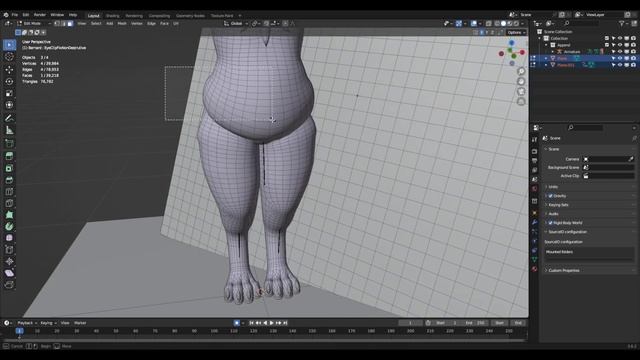The height and width of the screenshot is (360, 640).
Task: Open the Global orientation dropdown
Action: (x=236, y=24)
